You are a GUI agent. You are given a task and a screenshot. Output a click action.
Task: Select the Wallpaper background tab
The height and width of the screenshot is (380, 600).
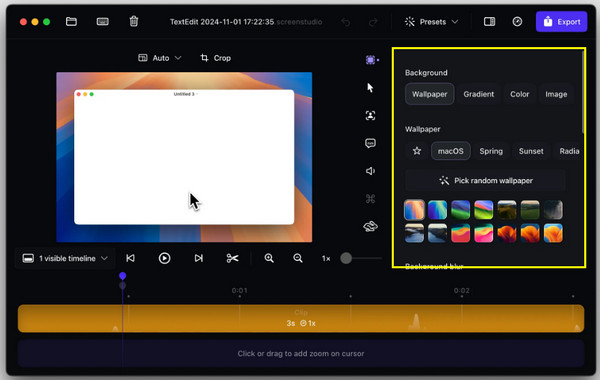click(x=429, y=94)
